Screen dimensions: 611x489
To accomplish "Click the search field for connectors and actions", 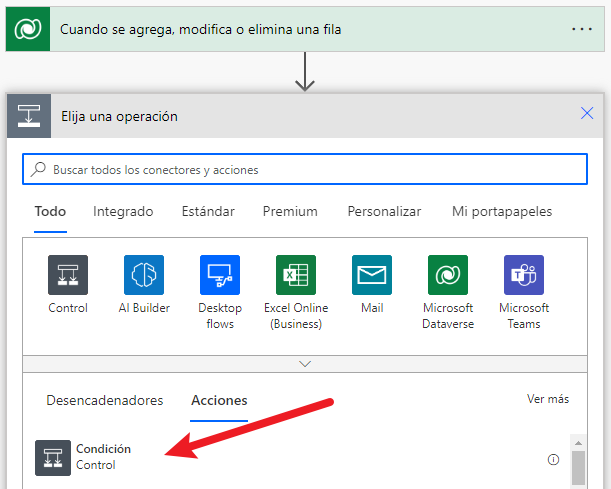I will (305, 169).
